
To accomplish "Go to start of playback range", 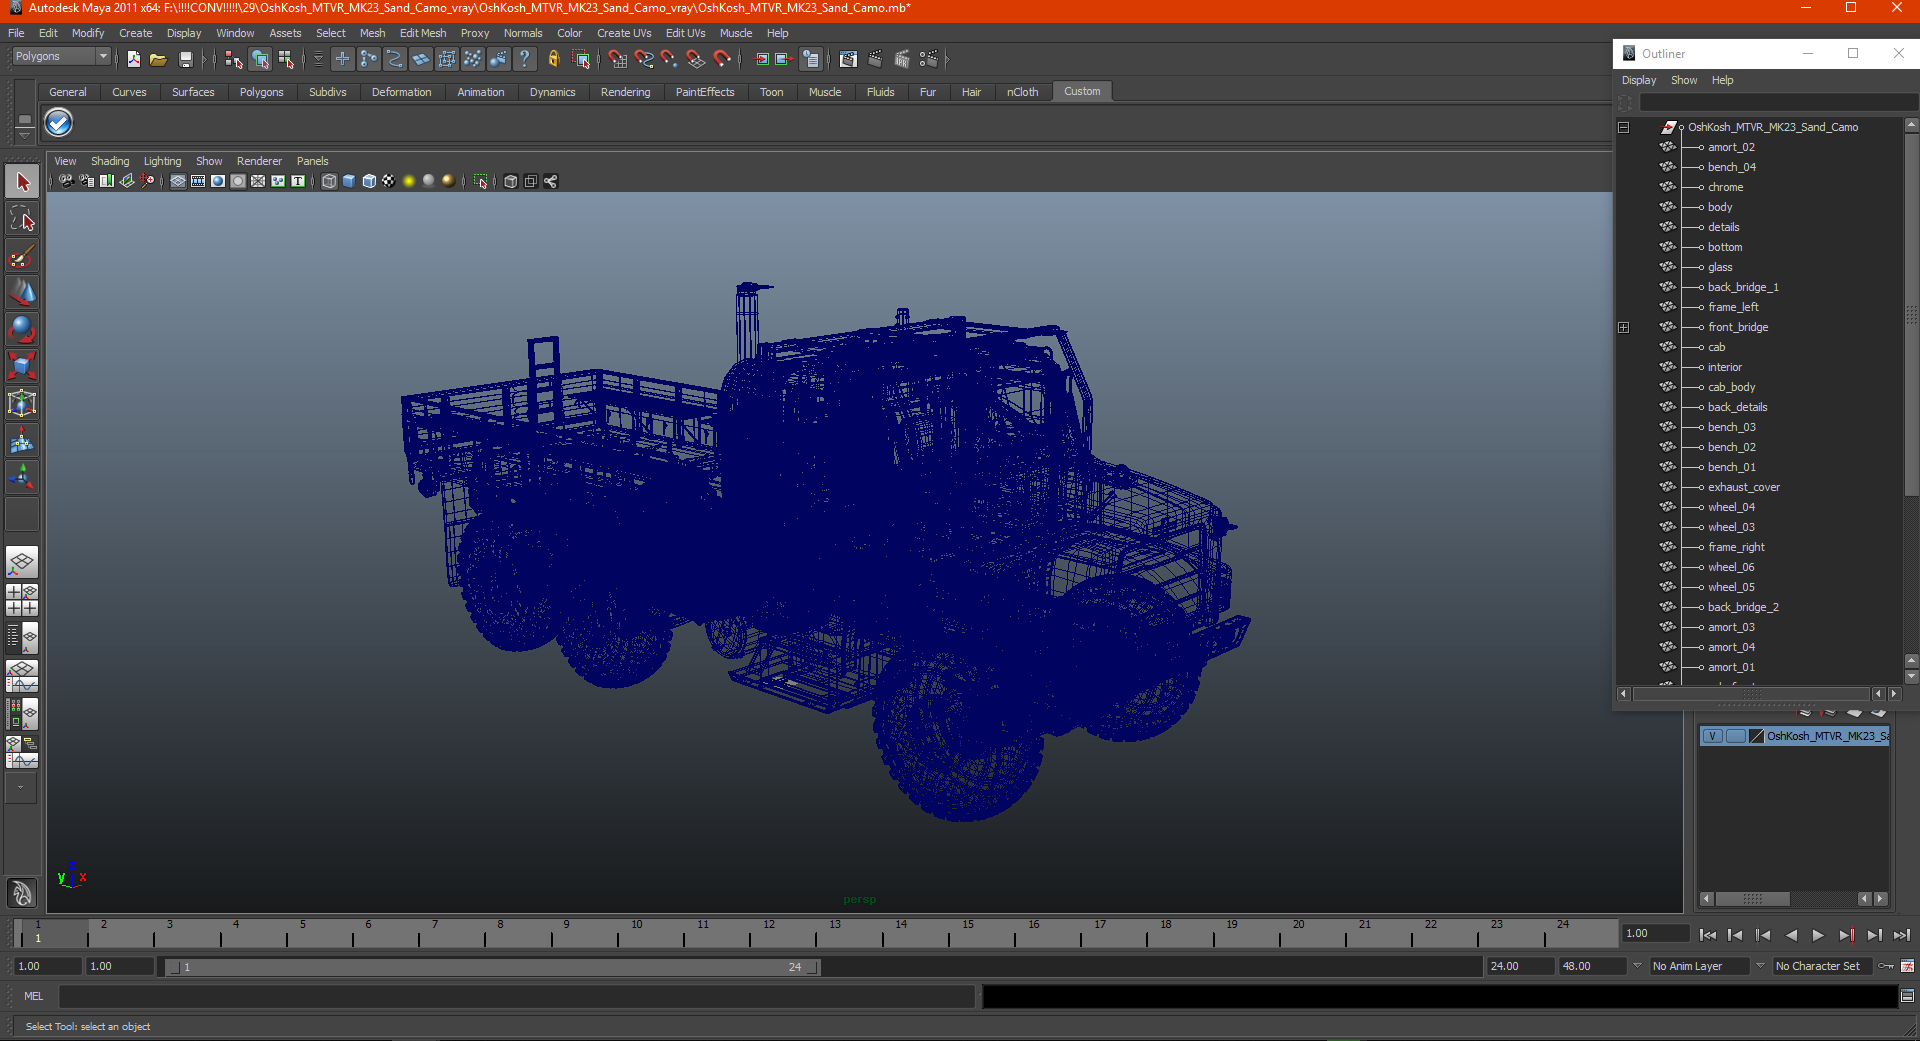I will point(1708,935).
